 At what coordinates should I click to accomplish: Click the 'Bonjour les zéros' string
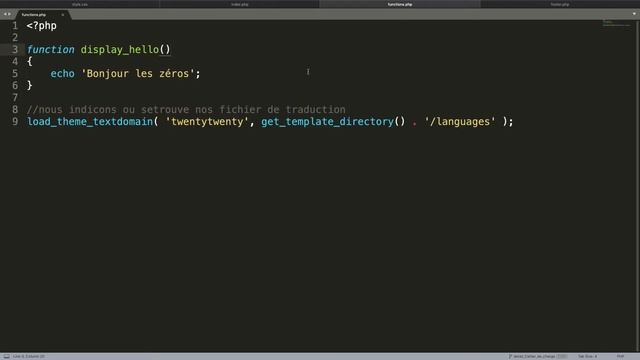click(x=138, y=74)
